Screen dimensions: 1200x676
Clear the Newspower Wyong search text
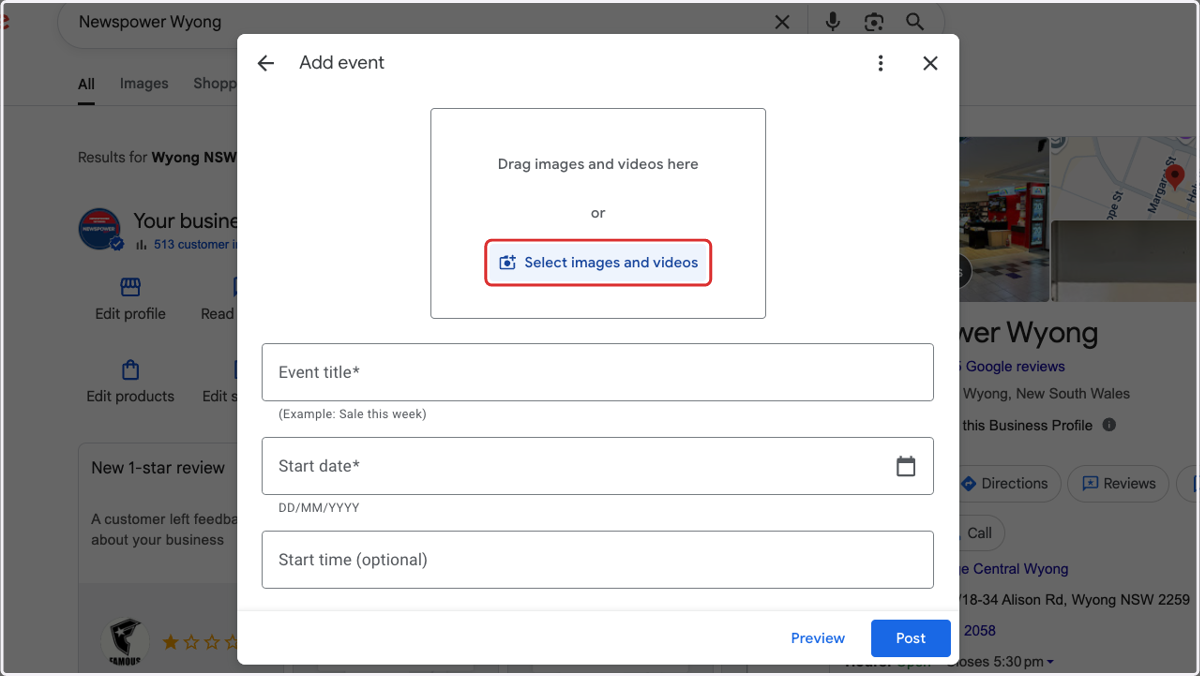(x=782, y=22)
